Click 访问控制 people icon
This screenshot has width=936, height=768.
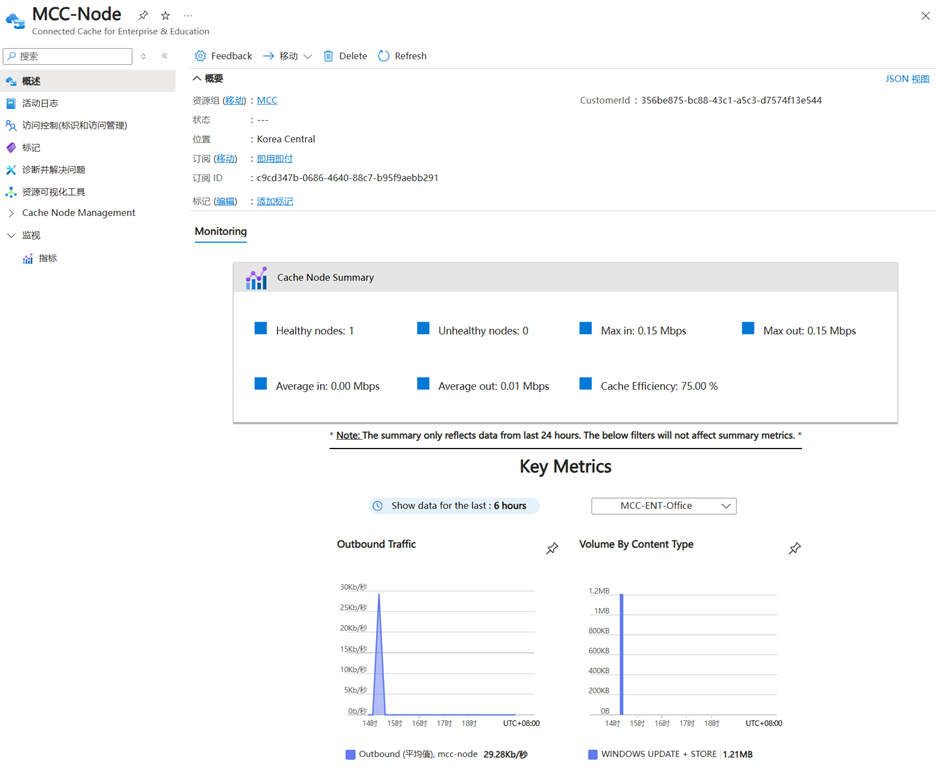(x=11, y=125)
